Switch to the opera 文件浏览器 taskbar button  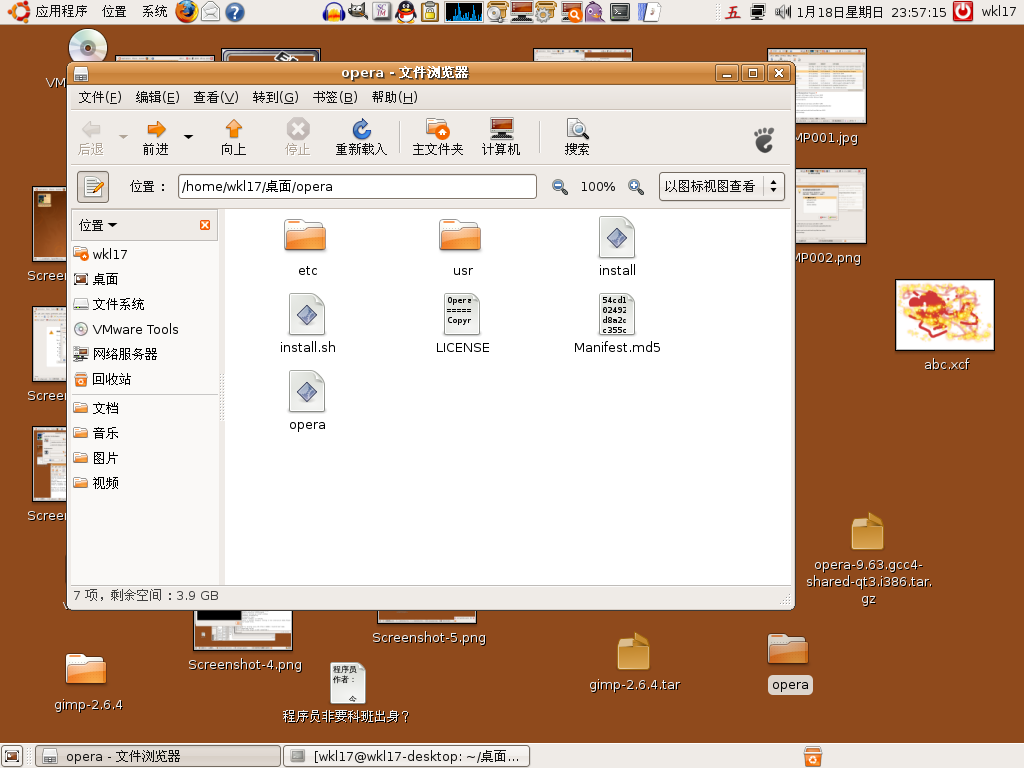(158, 756)
